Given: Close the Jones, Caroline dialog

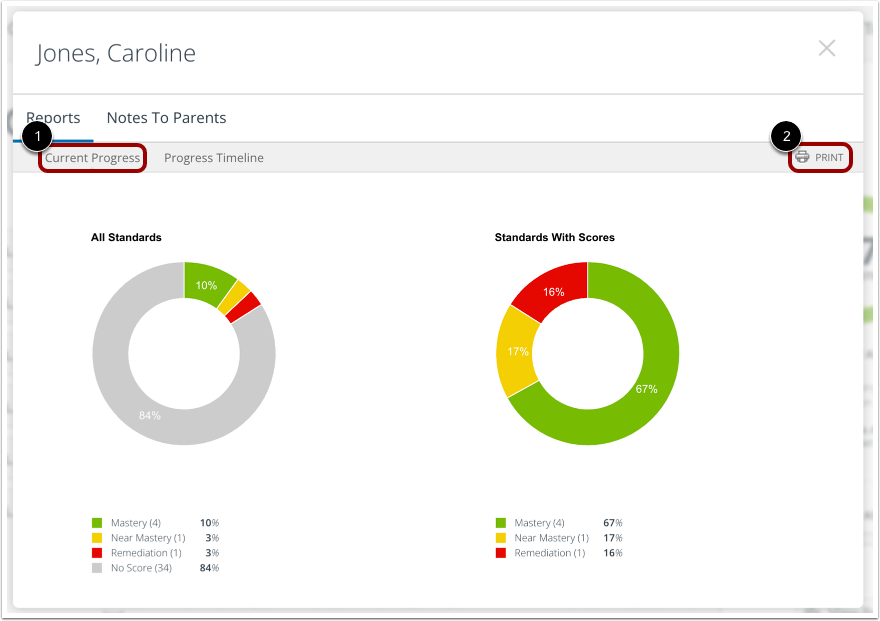Looking at the screenshot, I should pos(827,48).
